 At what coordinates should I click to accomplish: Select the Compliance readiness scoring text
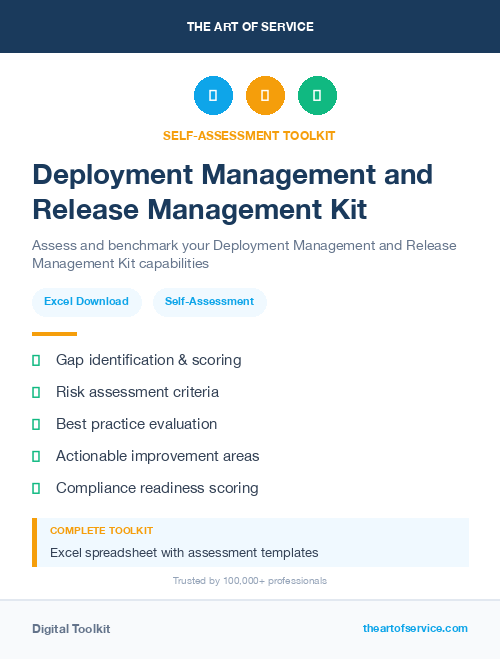click(x=157, y=488)
